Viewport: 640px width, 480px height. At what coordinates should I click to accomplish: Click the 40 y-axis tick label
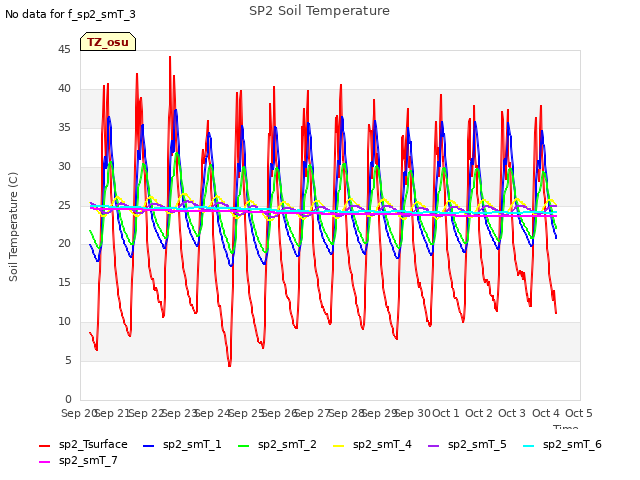64,89
